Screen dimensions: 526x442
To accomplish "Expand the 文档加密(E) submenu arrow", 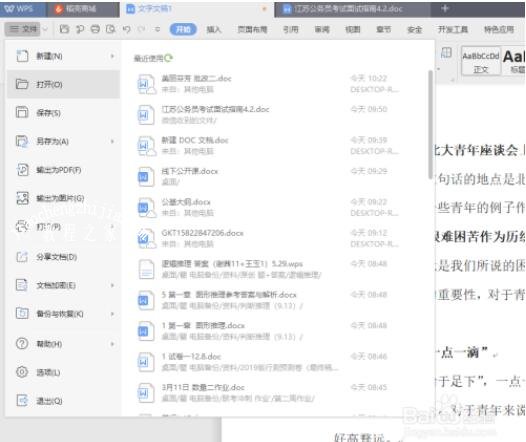I will [112, 285].
